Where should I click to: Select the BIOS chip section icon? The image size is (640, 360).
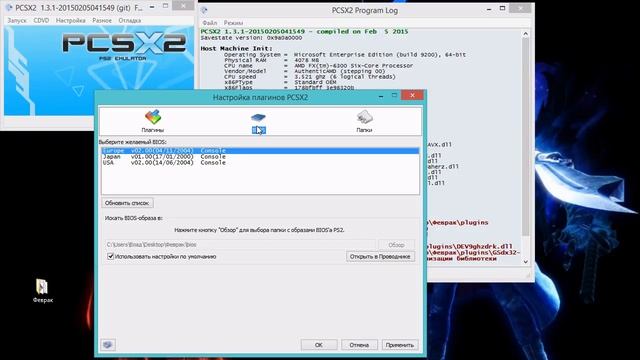(258, 118)
